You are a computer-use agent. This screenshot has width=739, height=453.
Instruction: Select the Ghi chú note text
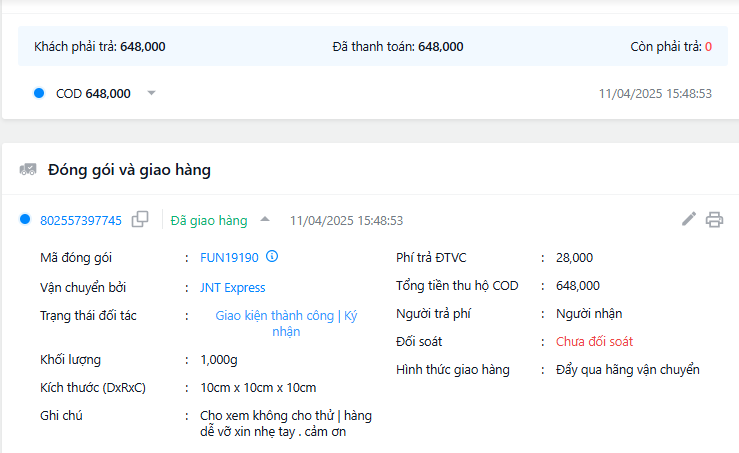pyautogui.click(x=285, y=423)
